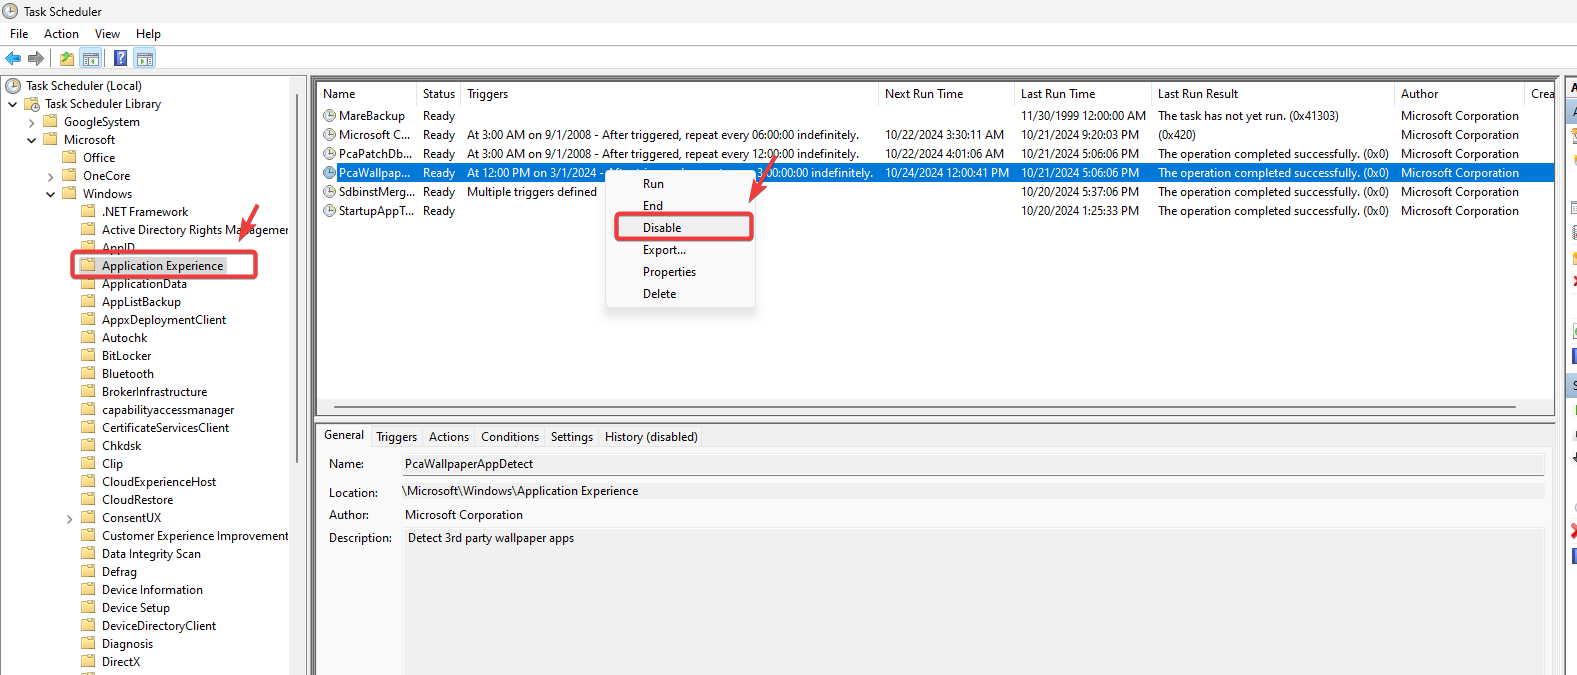1577x675 pixels.
Task: Expand the GoogleSystem folder
Action: click(x=31, y=122)
